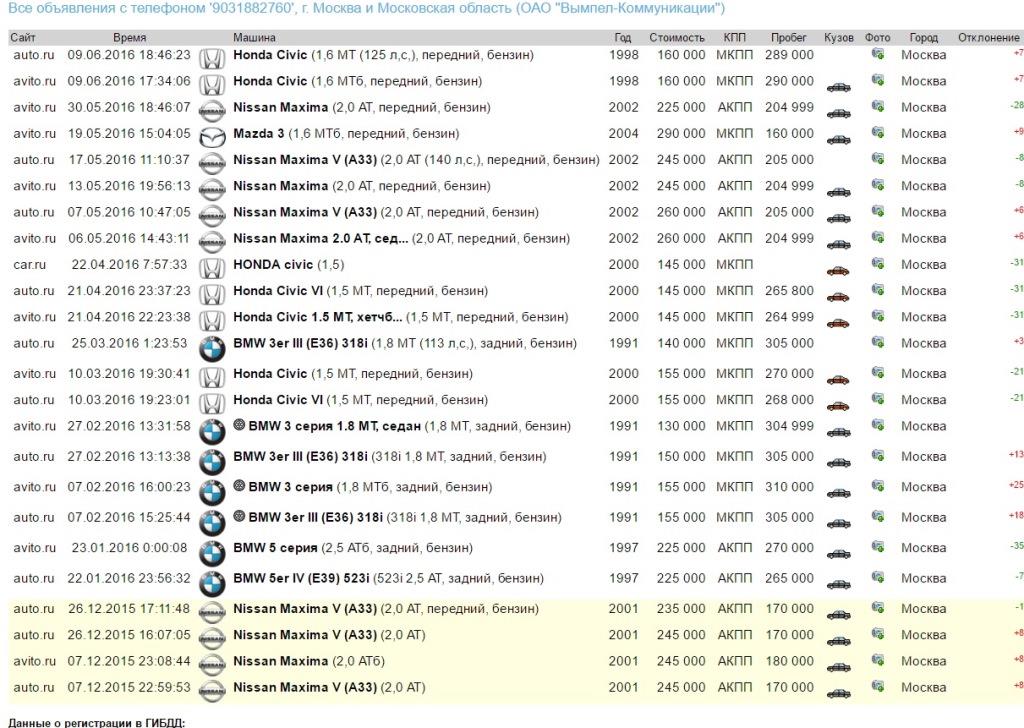The height and width of the screenshot is (728, 1024).
Task: Click 'Машина' column header
Action: point(254,38)
